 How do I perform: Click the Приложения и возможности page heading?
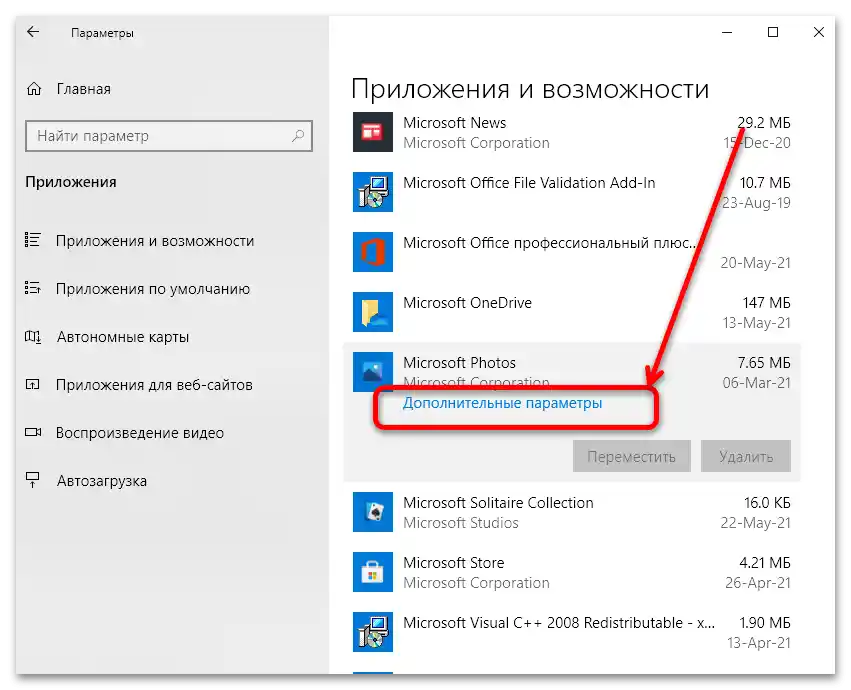pyautogui.click(x=530, y=89)
